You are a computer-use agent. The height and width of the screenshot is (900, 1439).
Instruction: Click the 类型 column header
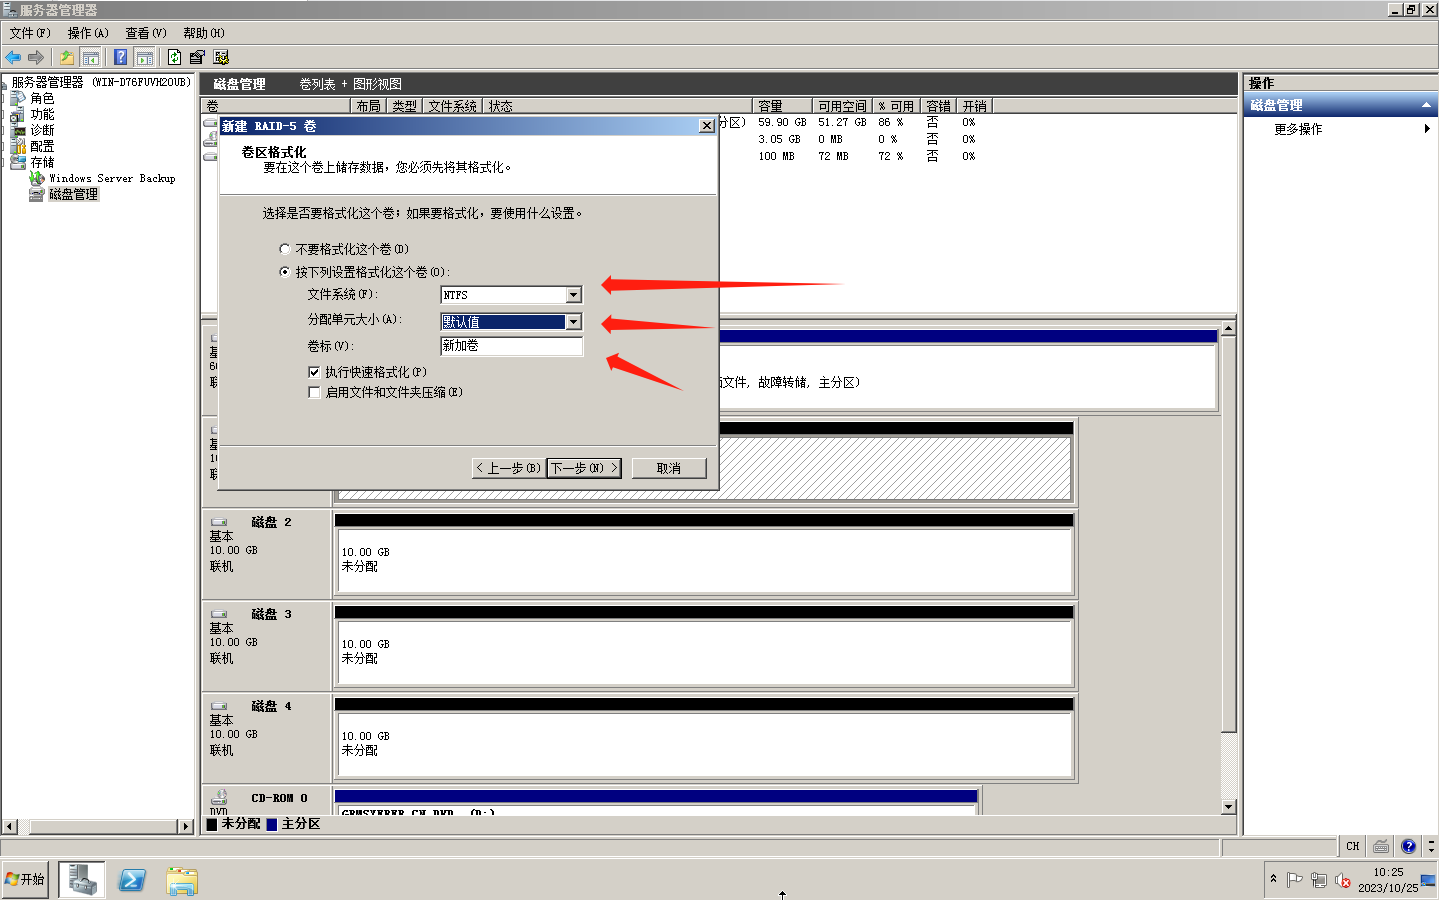404,106
